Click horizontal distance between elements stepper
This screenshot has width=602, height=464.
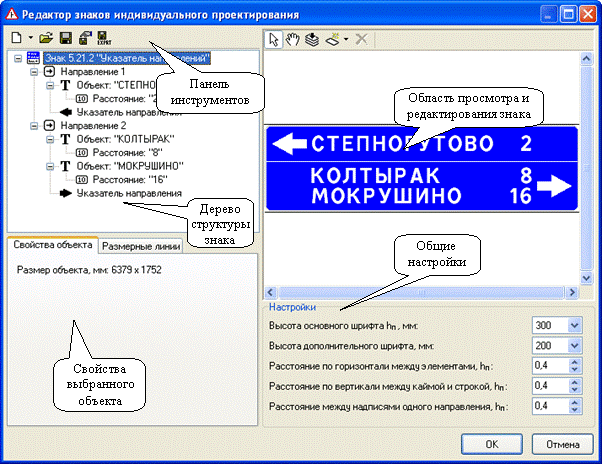point(573,365)
